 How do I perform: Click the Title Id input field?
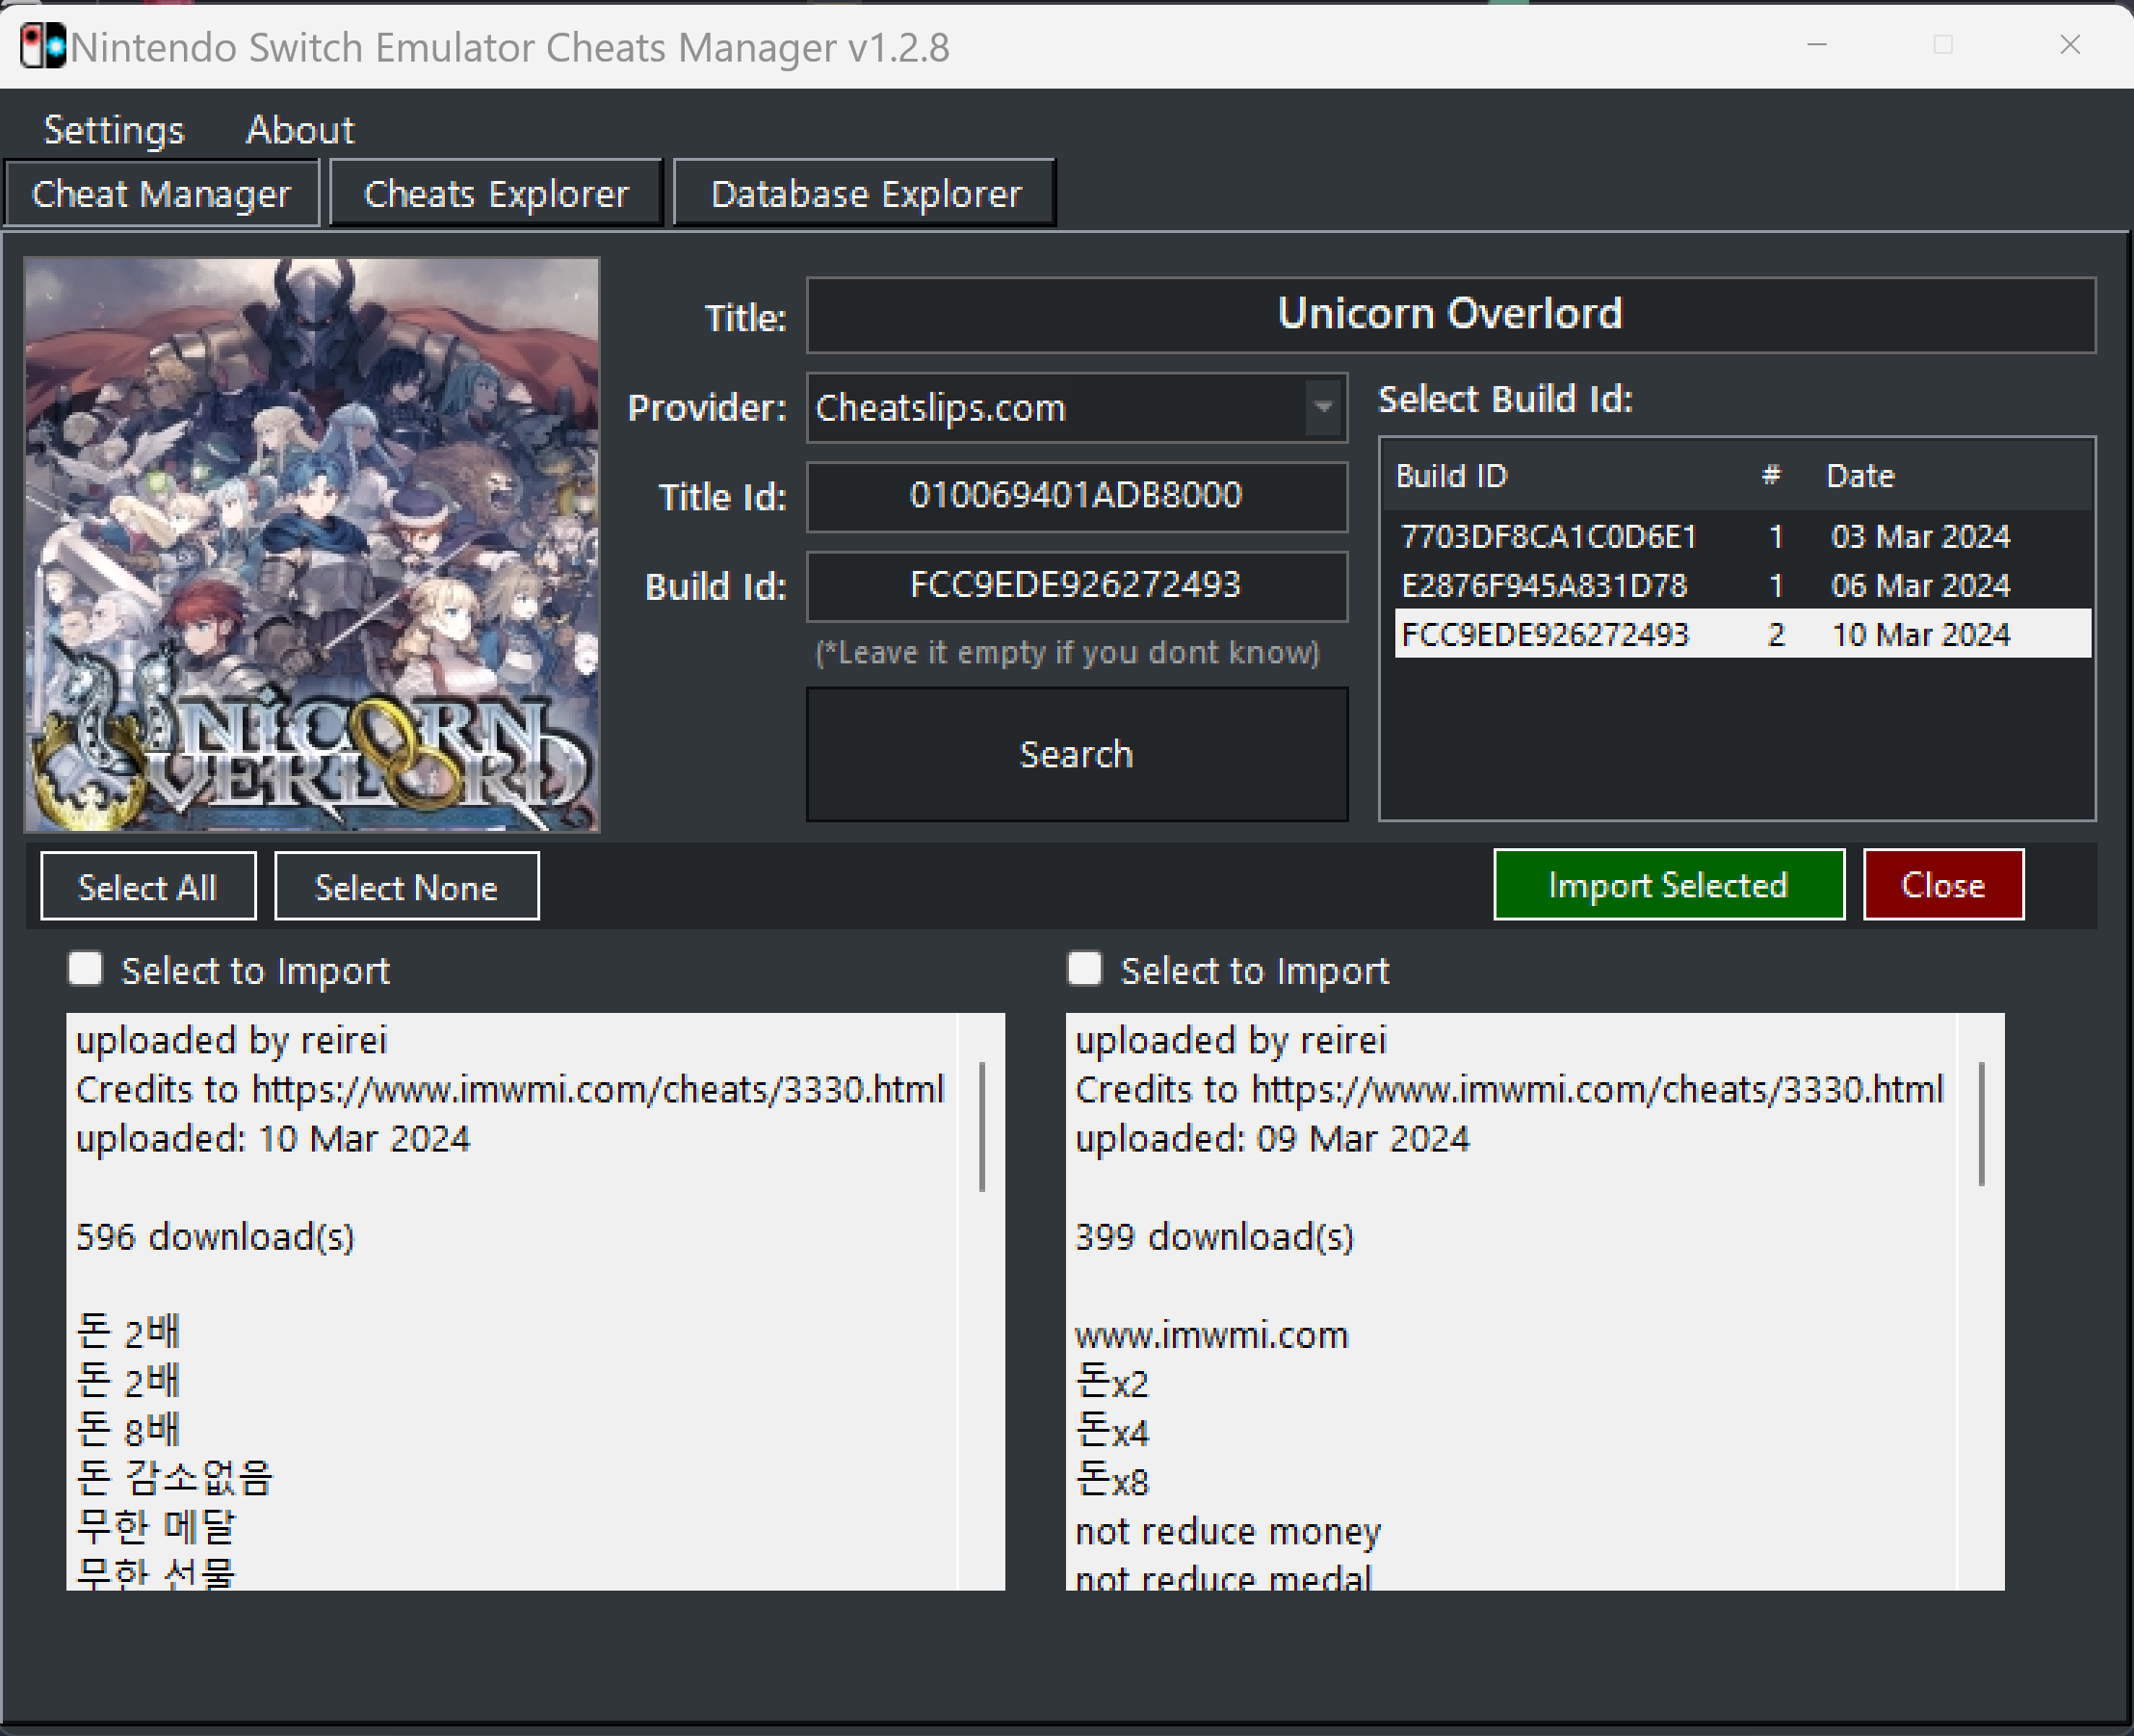(1077, 496)
